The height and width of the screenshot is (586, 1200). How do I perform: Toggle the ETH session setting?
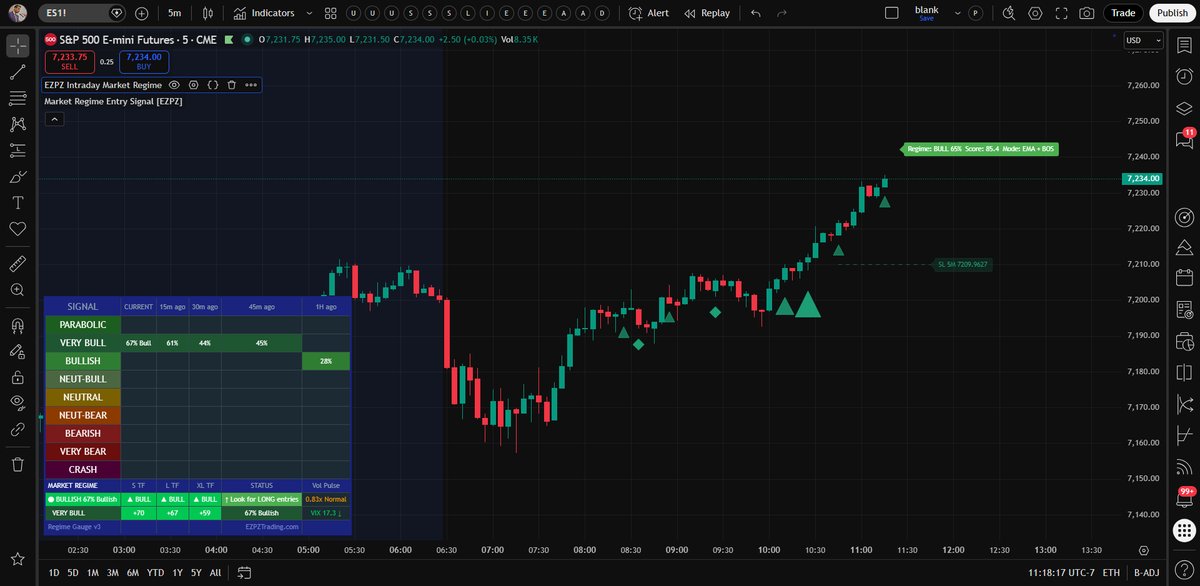pos(1111,572)
